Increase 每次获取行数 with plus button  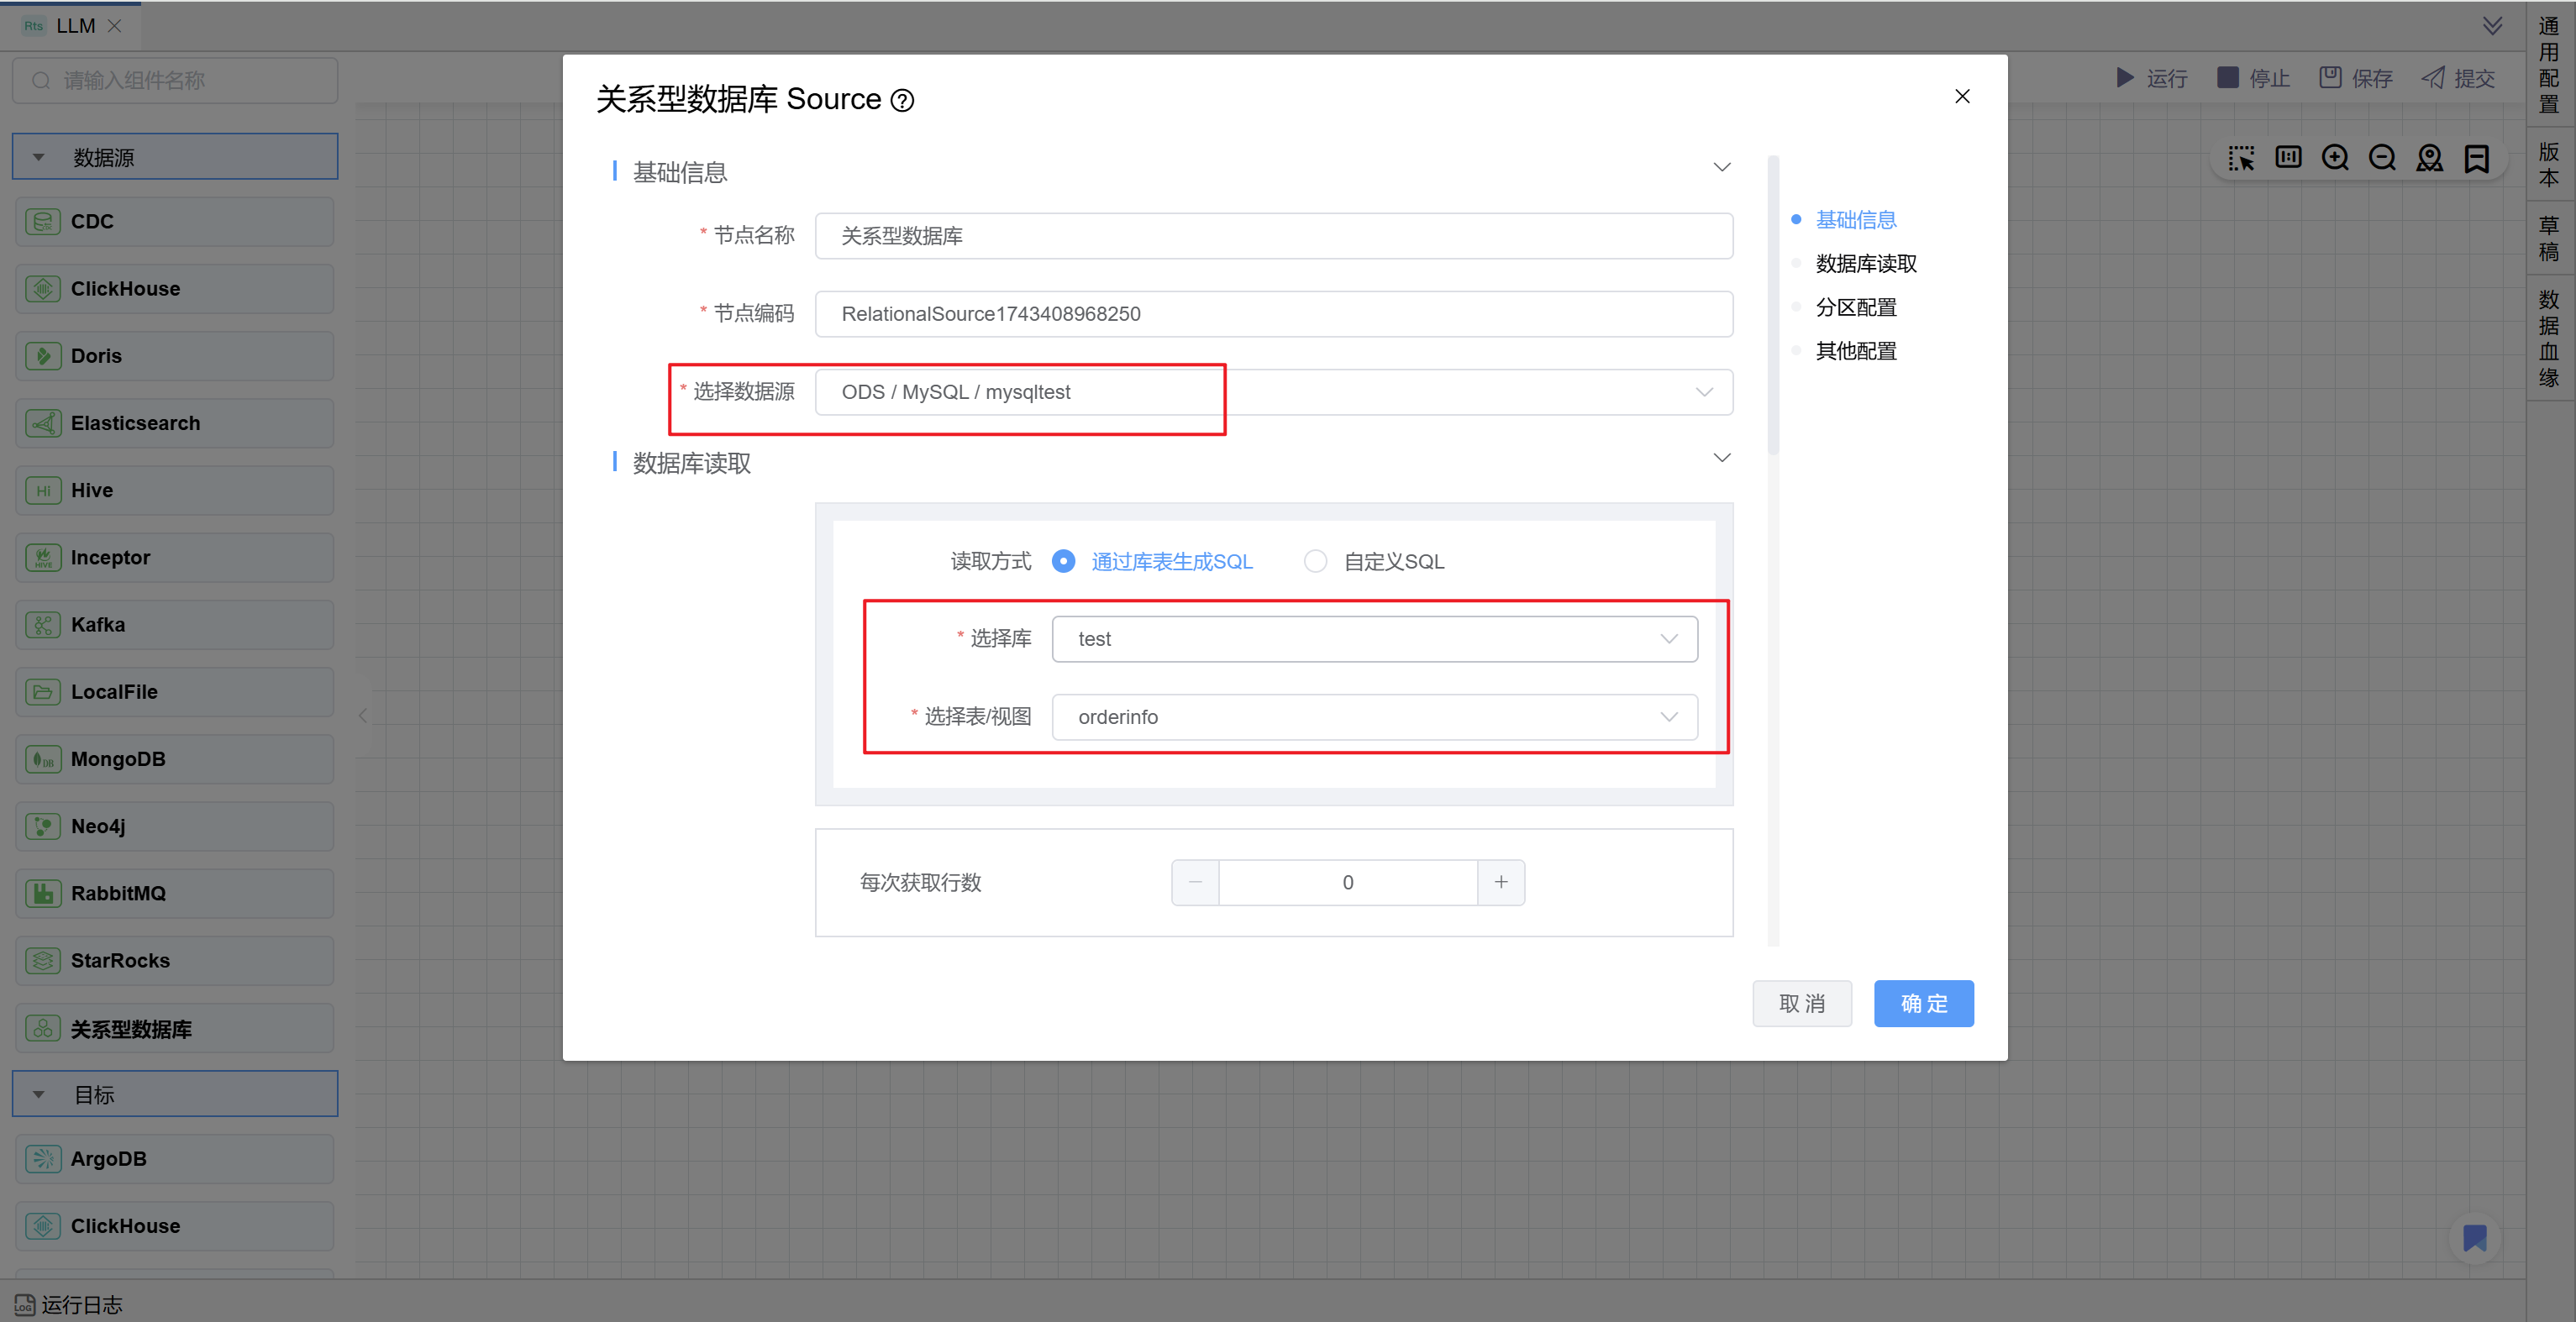1500,882
